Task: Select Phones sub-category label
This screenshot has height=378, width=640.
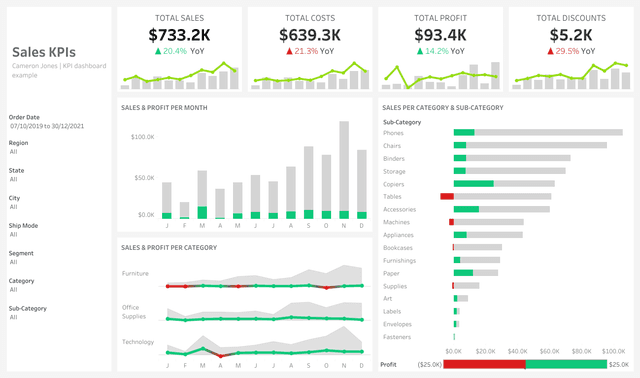Action: [393, 133]
